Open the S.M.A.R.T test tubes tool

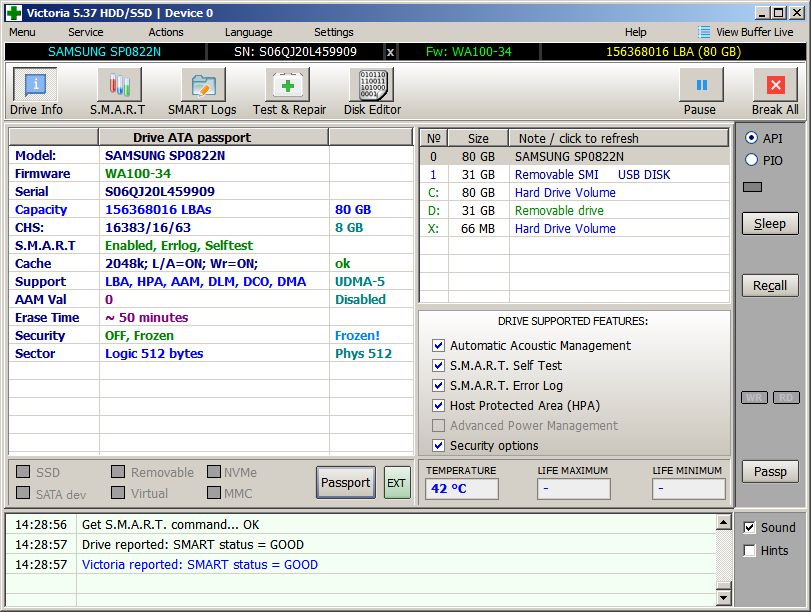coord(119,85)
